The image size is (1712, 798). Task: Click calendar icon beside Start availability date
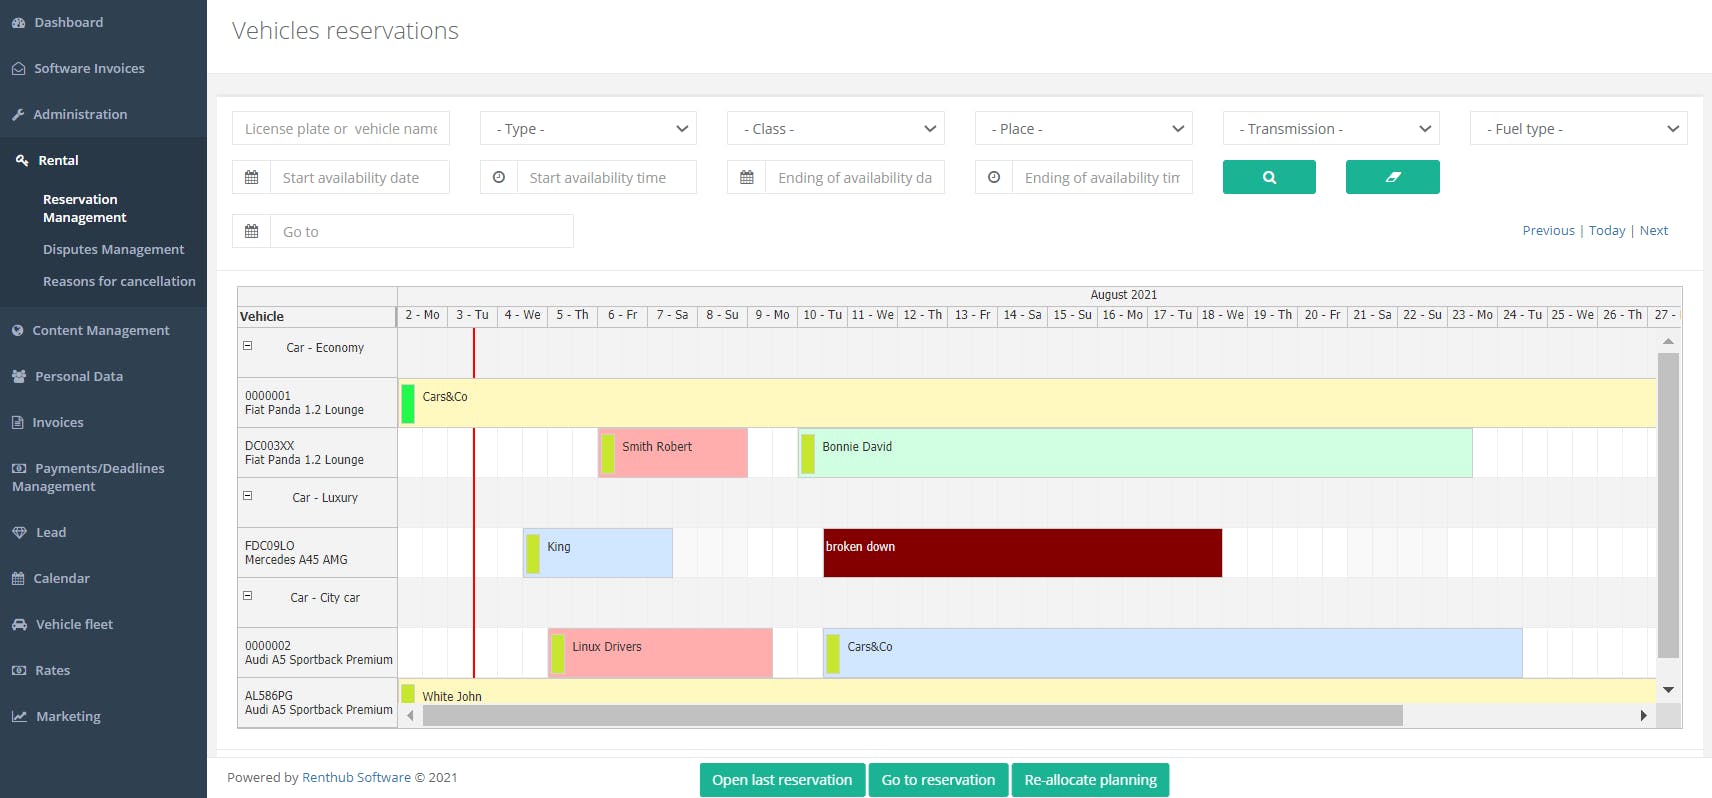(x=252, y=177)
